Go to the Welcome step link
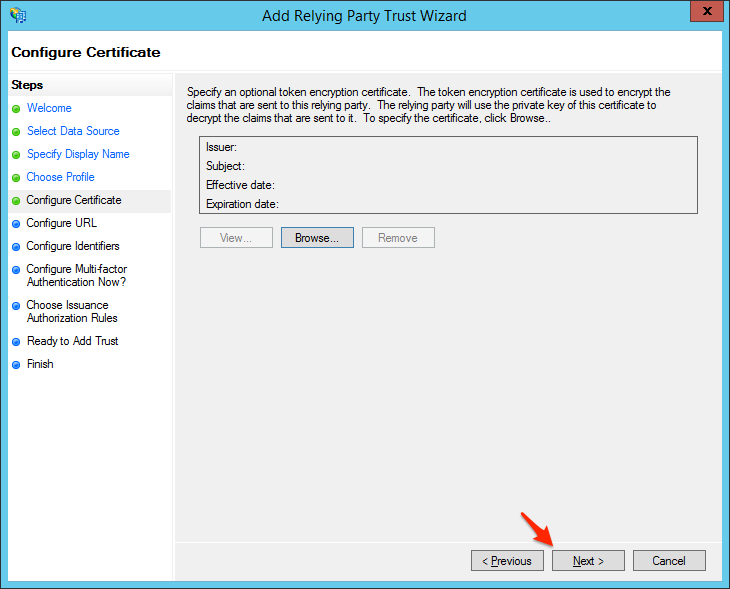This screenshot has width=730, height=589. click(x=49, y=108)
